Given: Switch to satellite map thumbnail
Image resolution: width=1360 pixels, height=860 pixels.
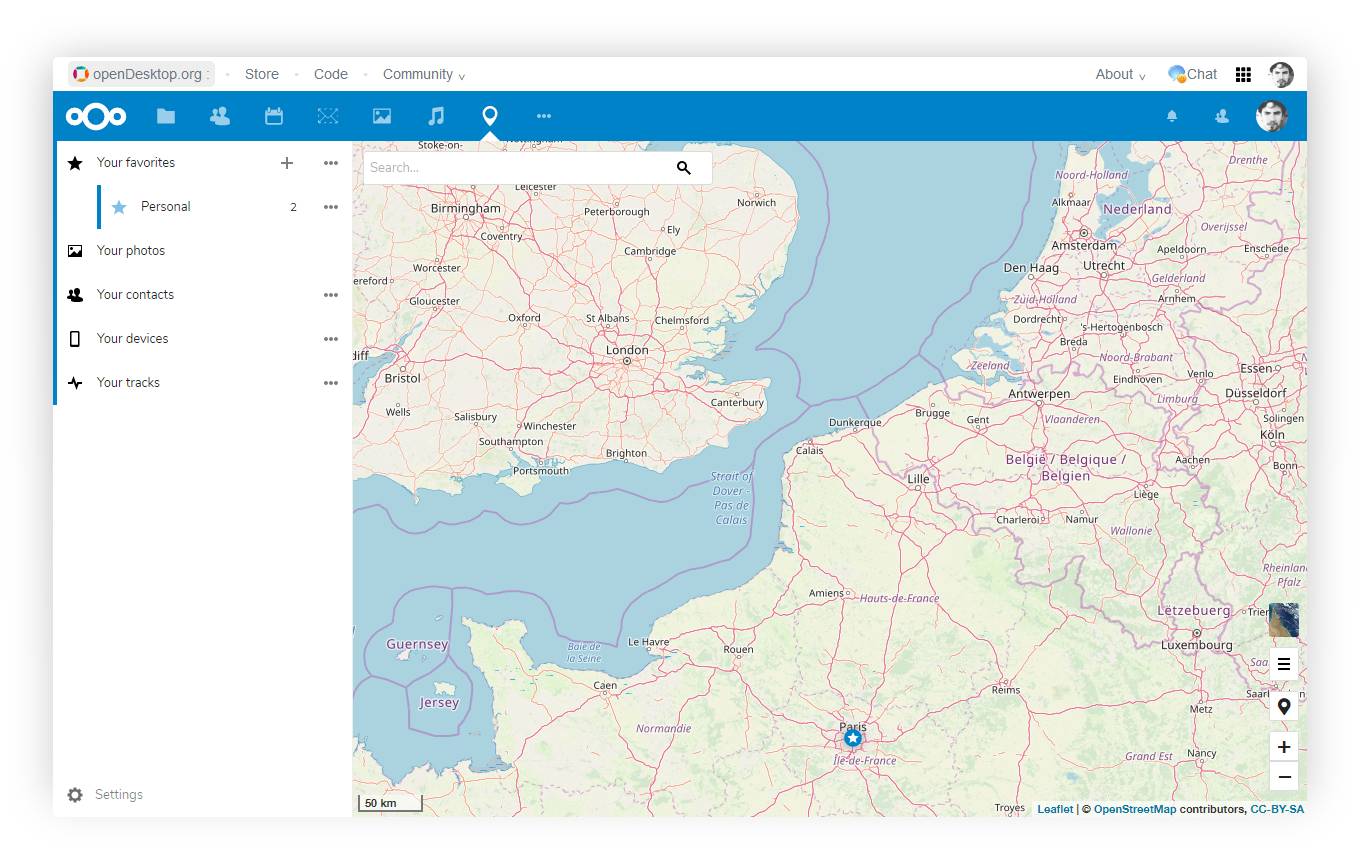Looking at the screenshot, I should coord(1284,620).
